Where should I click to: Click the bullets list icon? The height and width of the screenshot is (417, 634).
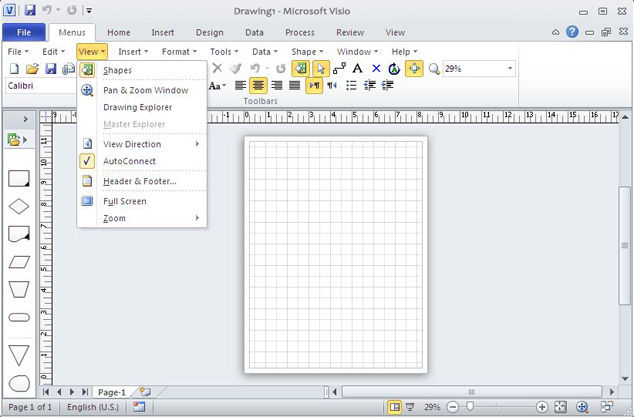351,85
